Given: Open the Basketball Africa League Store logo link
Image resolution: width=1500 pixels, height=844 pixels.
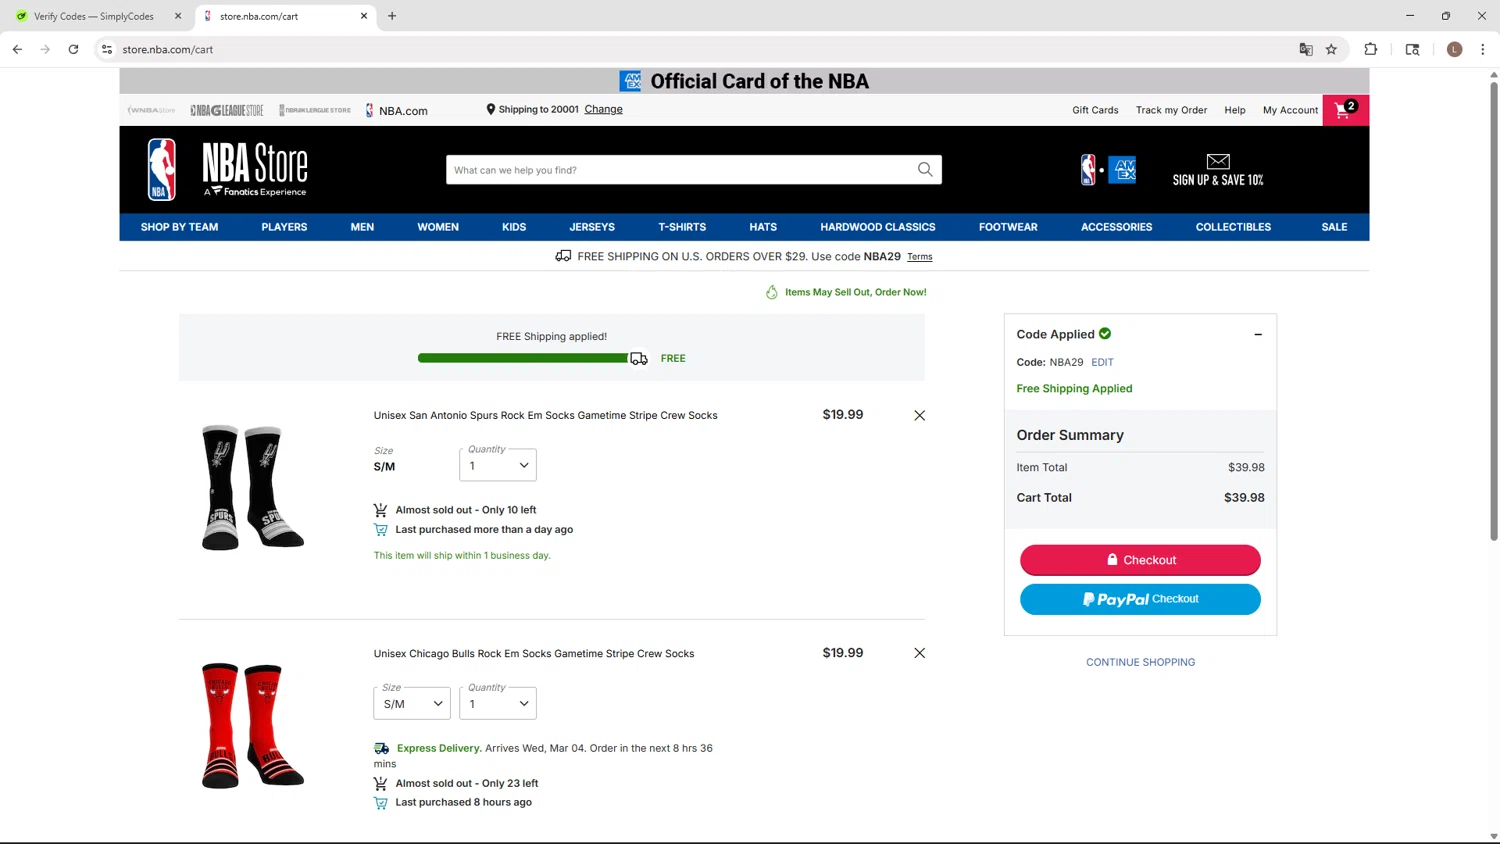Looking at the screenshot, I should tap(315, 110).
